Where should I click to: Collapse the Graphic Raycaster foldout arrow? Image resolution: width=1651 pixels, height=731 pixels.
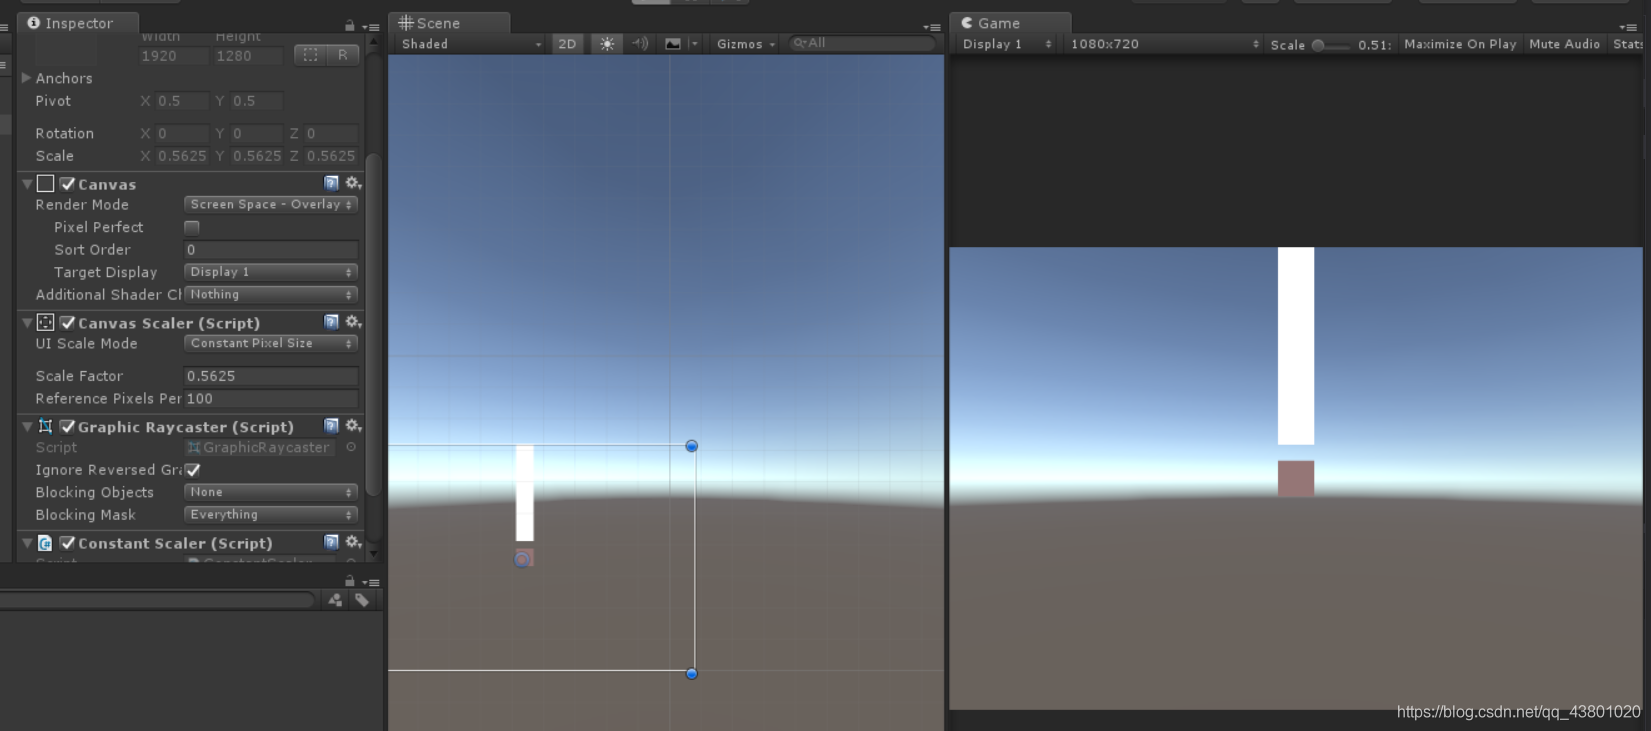tap(27, 427)
